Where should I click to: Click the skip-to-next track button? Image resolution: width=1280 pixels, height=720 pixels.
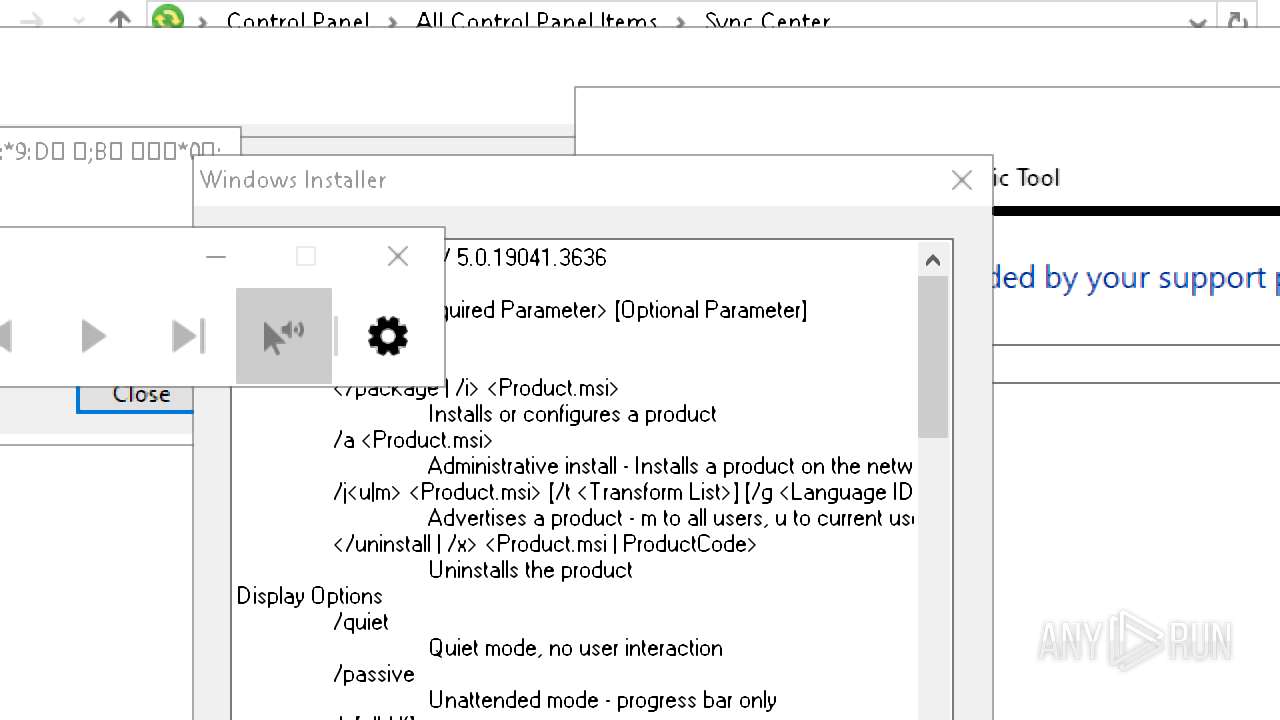point(188,336)
